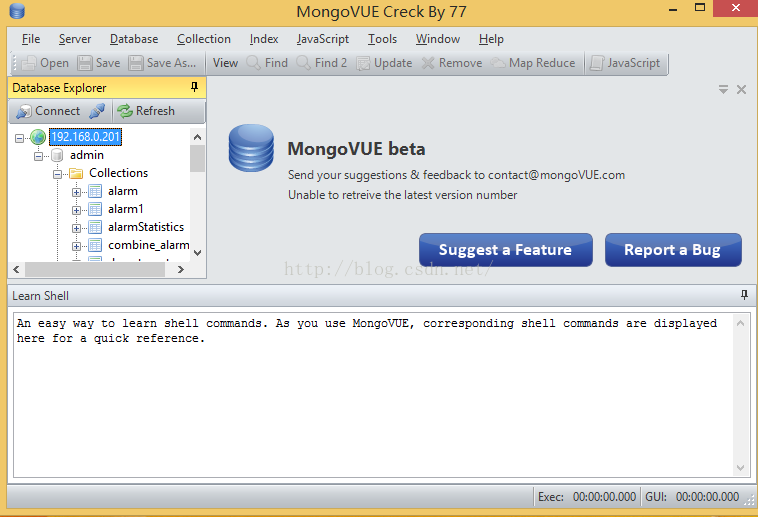Pin the Learn Shell panel

pos(744,295)
